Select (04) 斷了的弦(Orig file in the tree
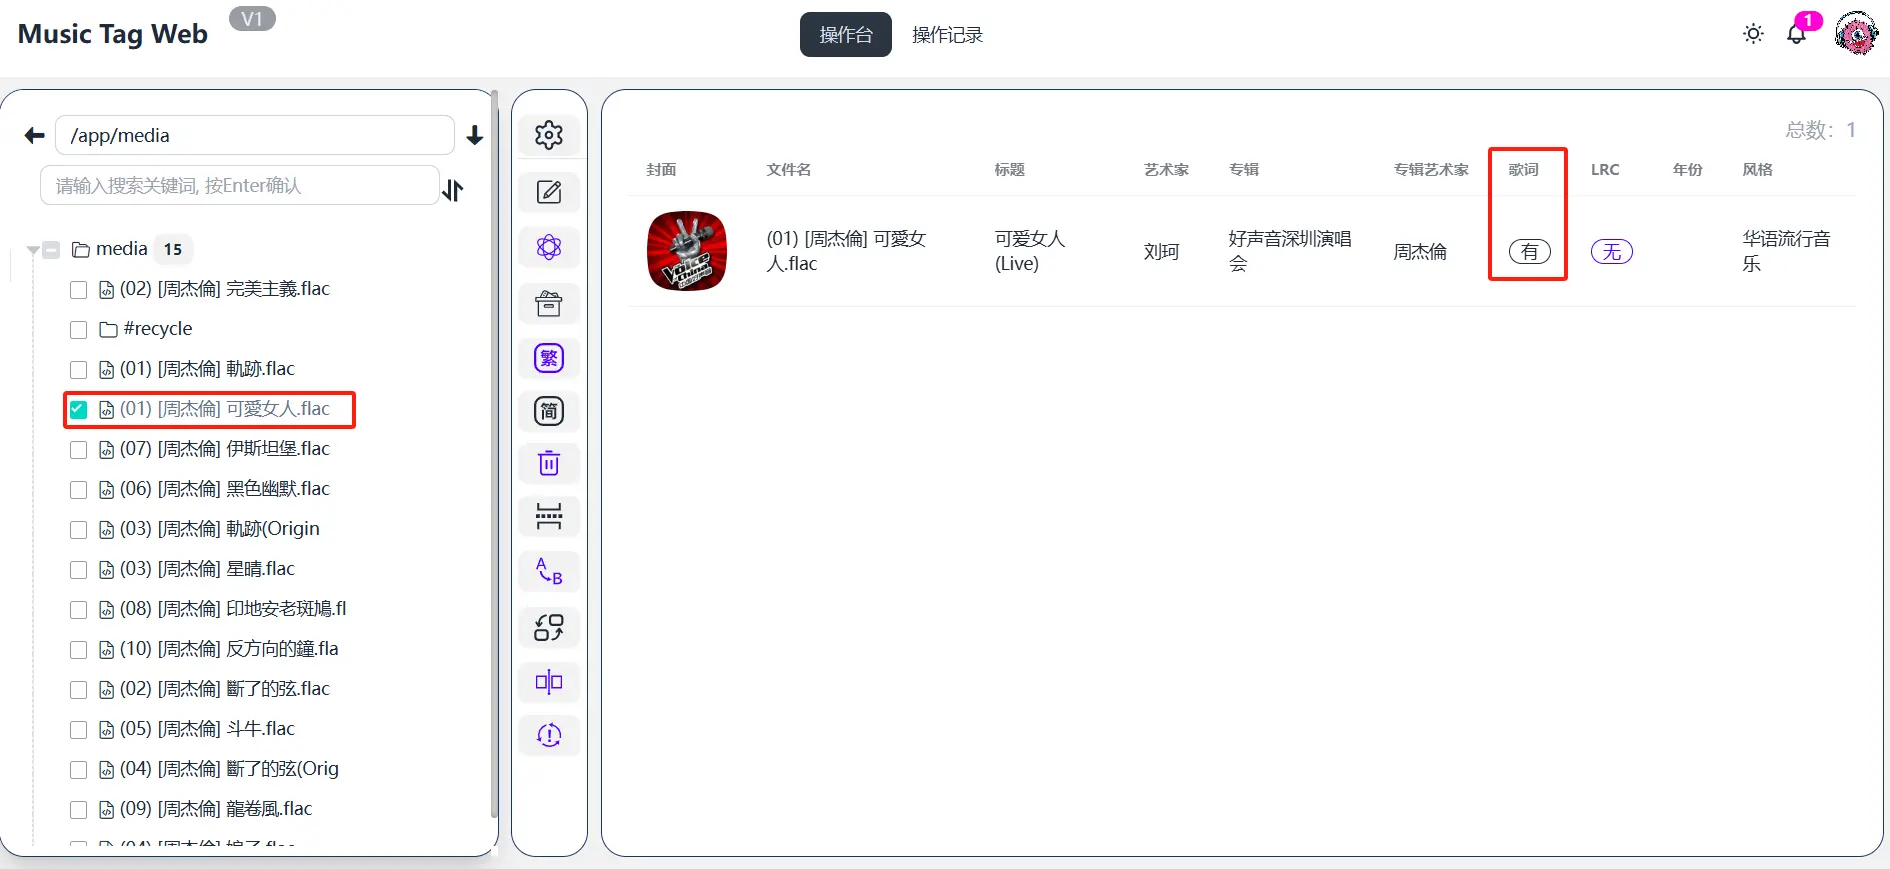The image size is (1890, 869). pyautogui.click(x=229, y=769)
